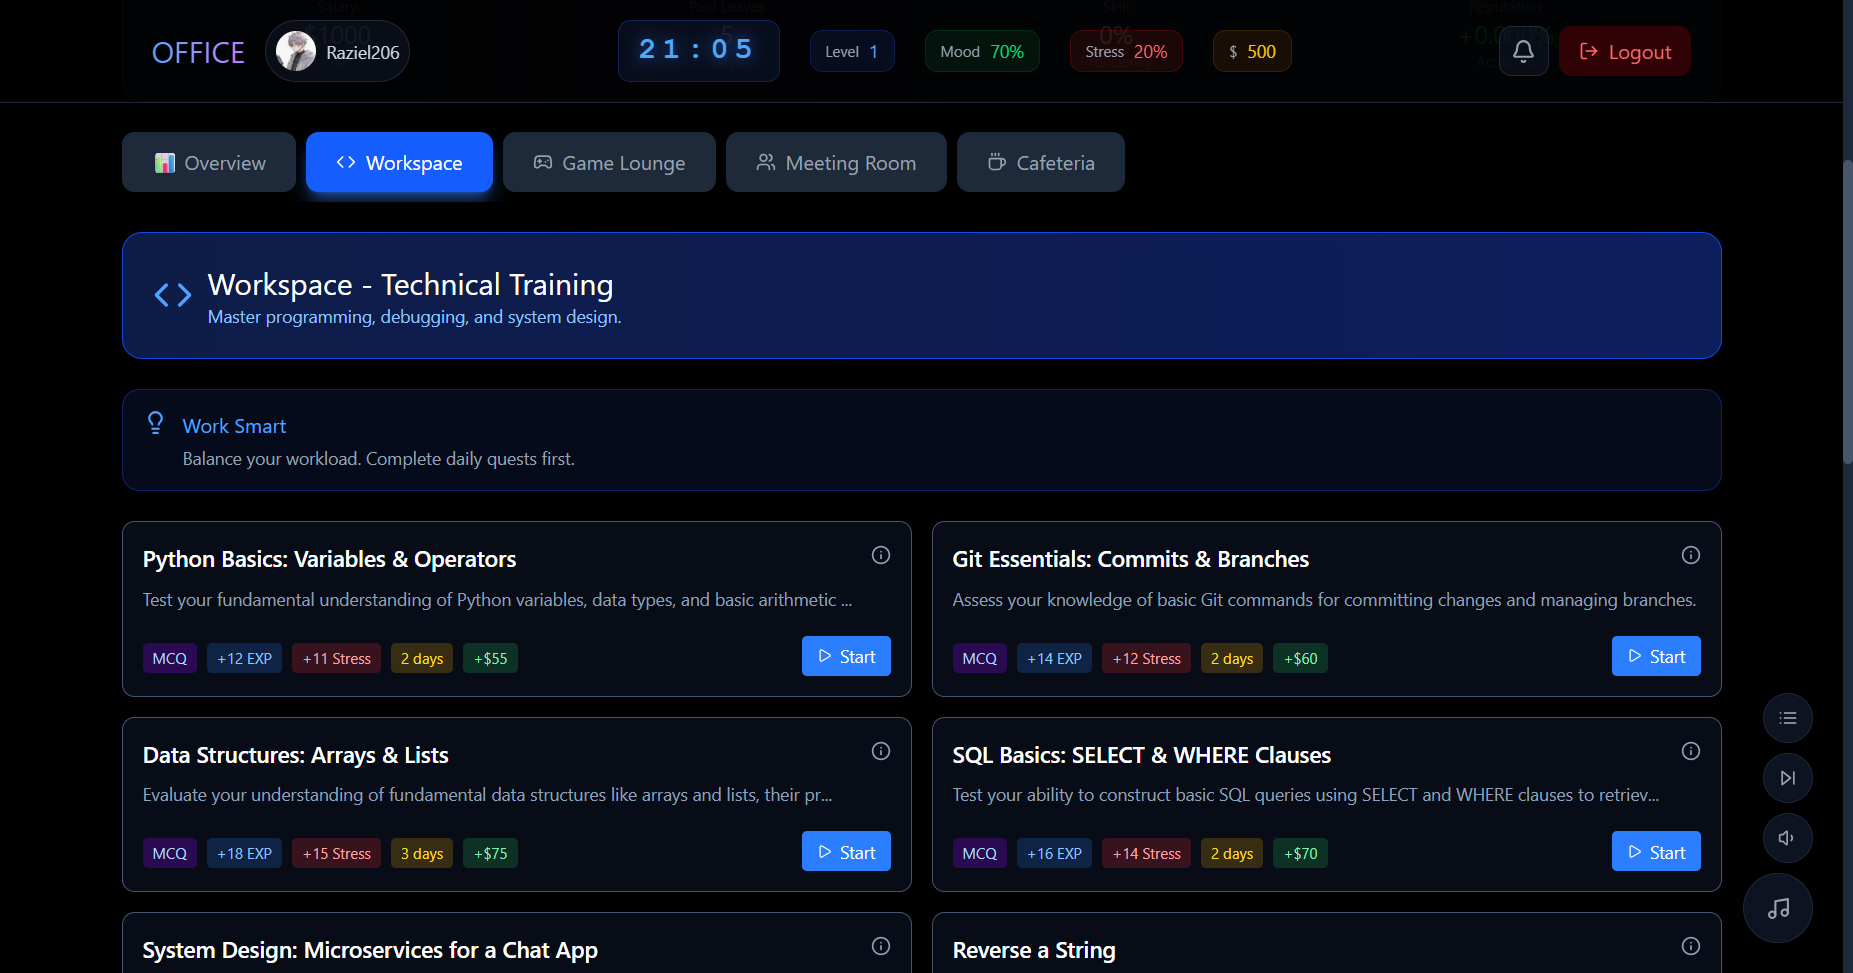Click the OFFICE logo
1853x973 pixels.
pyautogui.click(x=198, y=52)
